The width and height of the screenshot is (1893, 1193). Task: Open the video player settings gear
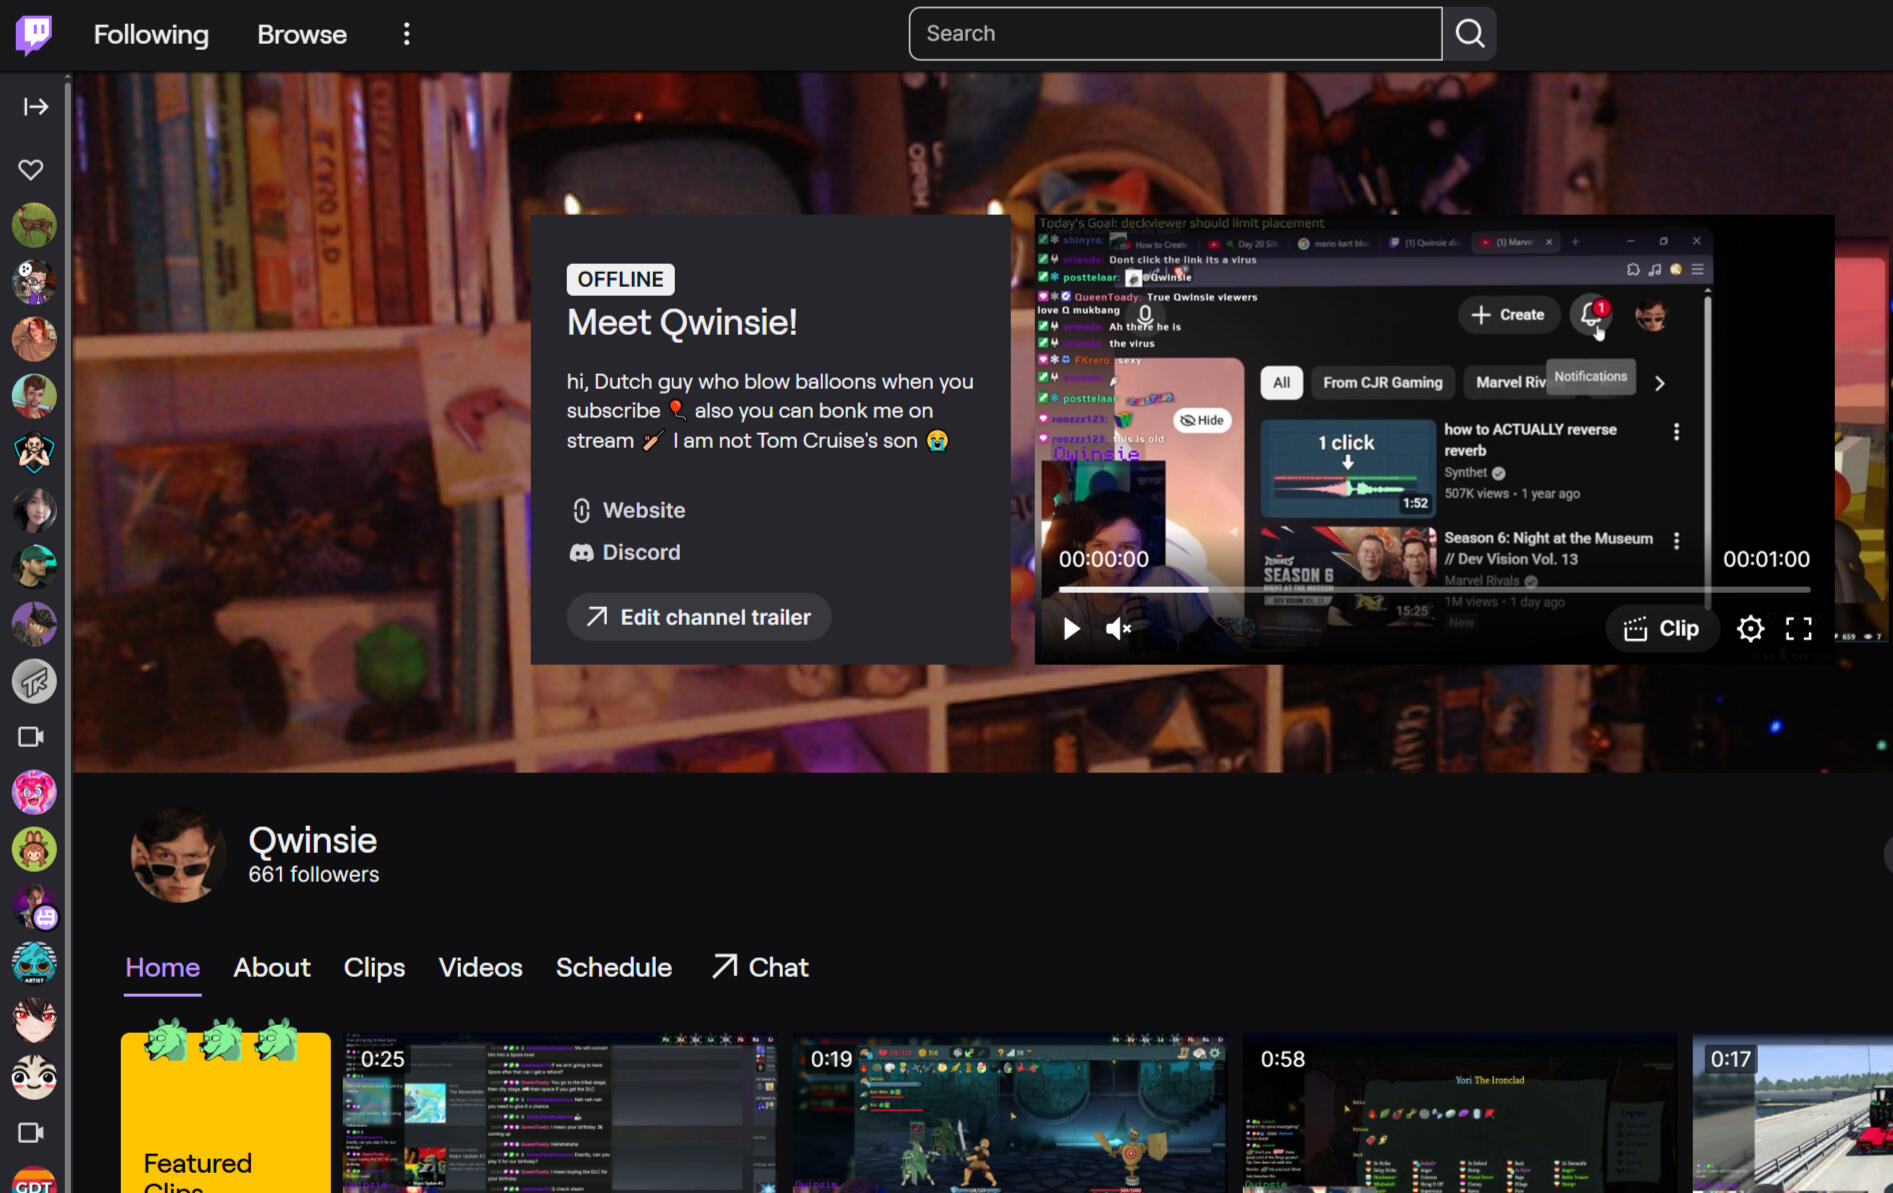[x=1750, y=629]
